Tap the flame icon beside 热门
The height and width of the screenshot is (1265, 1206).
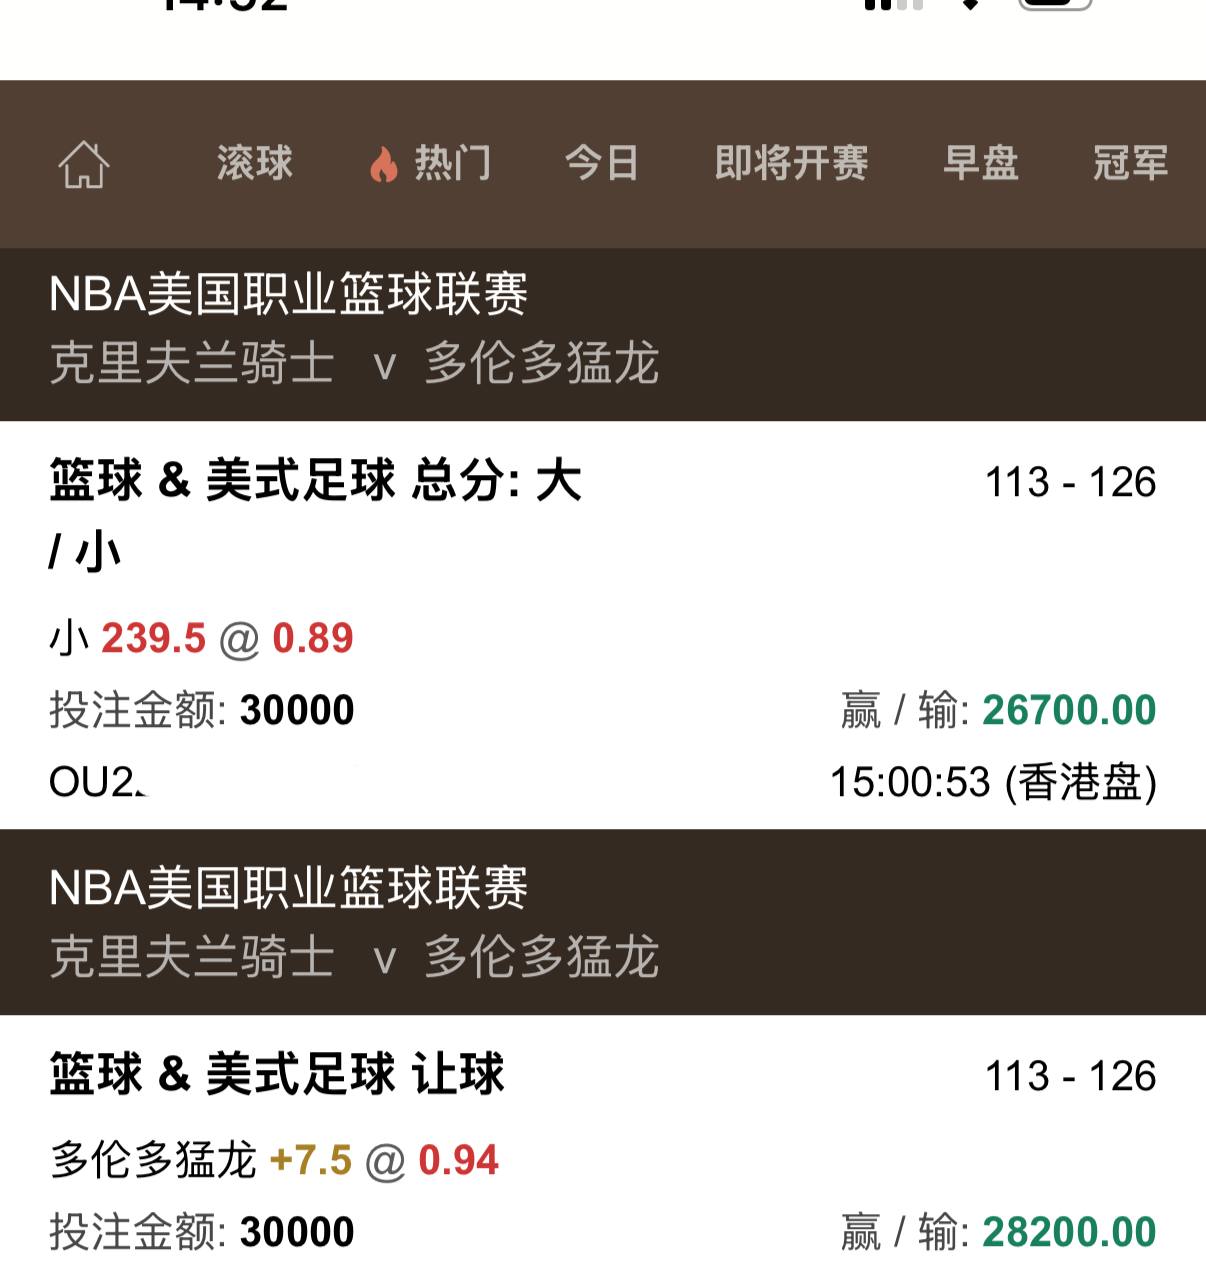[383, 164]
